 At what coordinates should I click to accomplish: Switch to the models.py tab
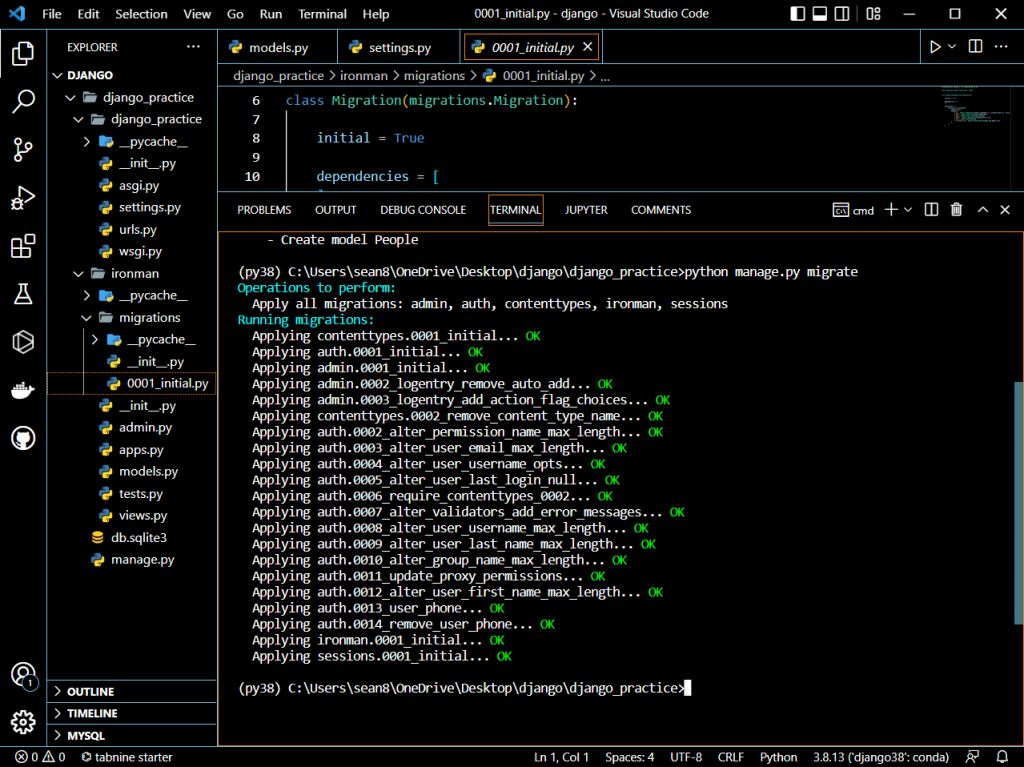pos(278,47)
